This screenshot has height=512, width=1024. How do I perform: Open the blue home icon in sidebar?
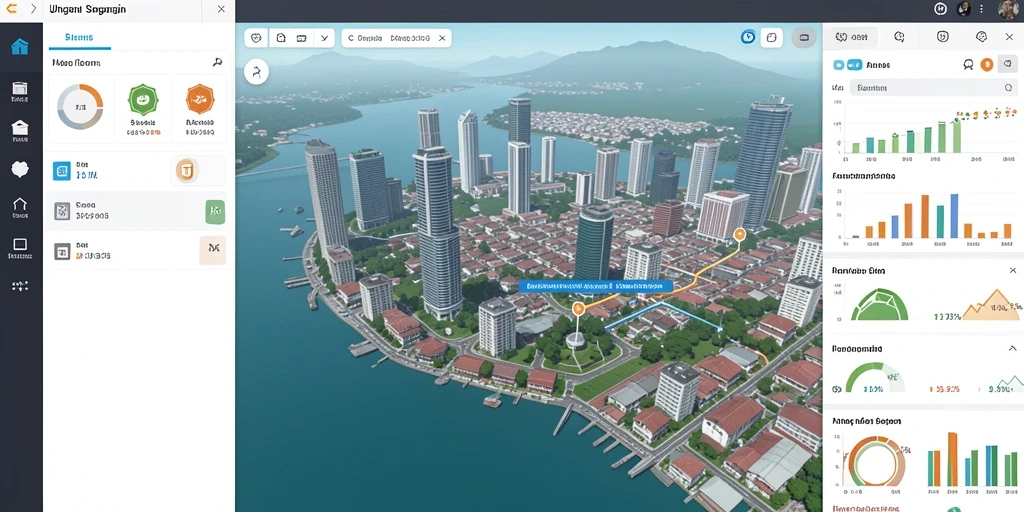pyautogui.click(x=20, y=46)
